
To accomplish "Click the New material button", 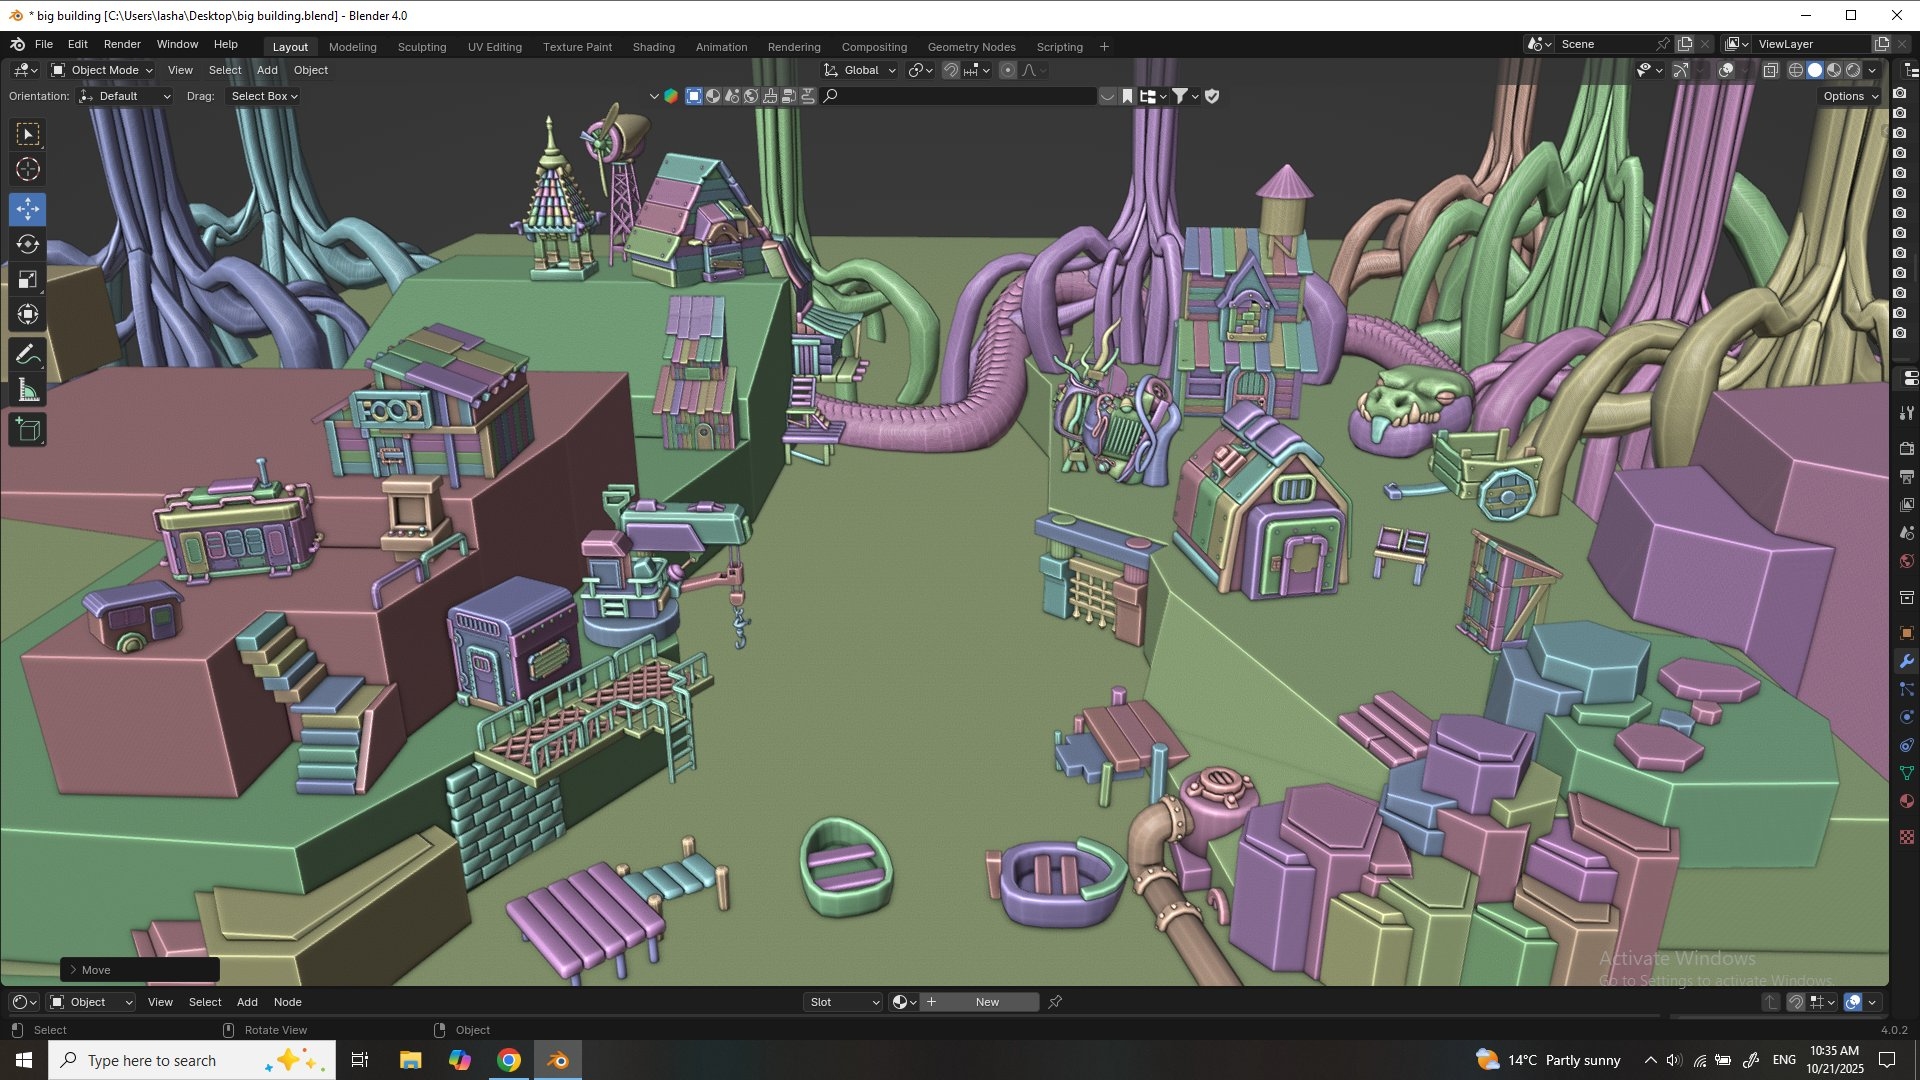I will (986, 1002).
